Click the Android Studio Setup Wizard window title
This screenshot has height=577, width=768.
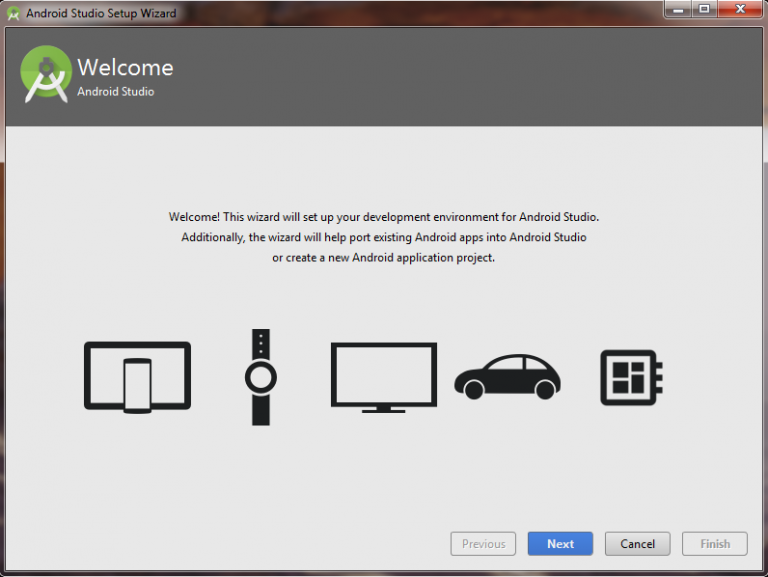point(101,13)
